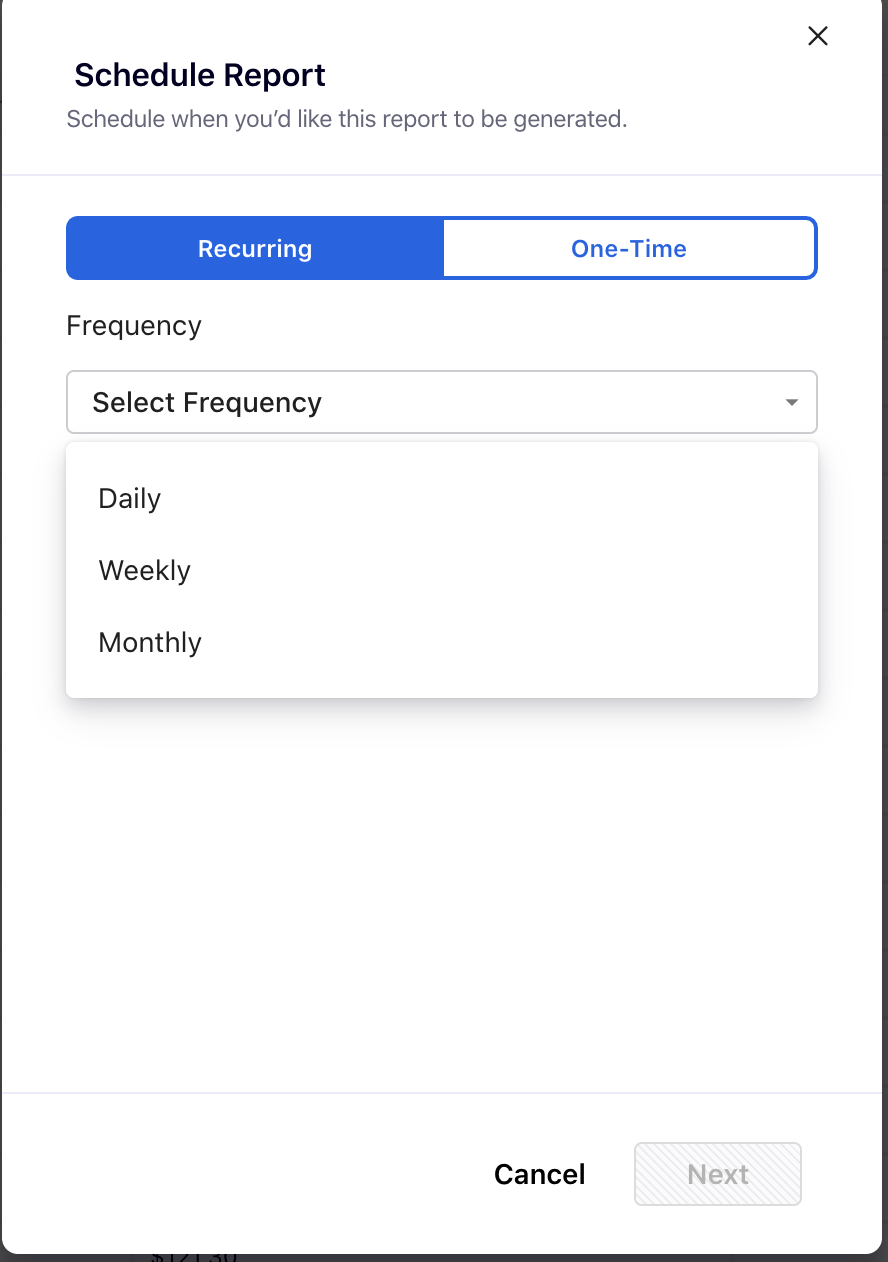Choose Monthly from the frequency list
This screenshot has height=1262, width=888.
point(150,642)
